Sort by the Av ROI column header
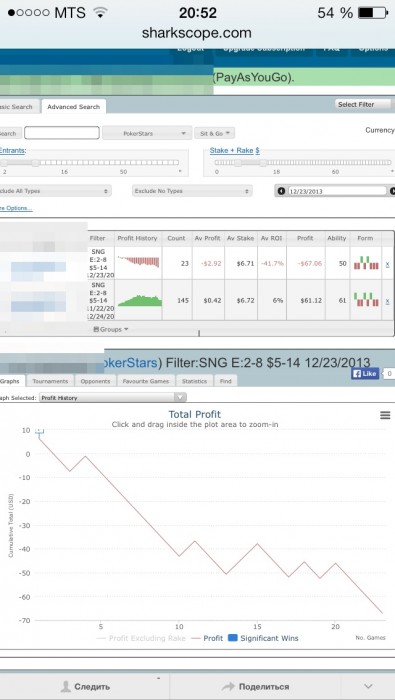This screenshot has height=700, width=395. [271, 238]
